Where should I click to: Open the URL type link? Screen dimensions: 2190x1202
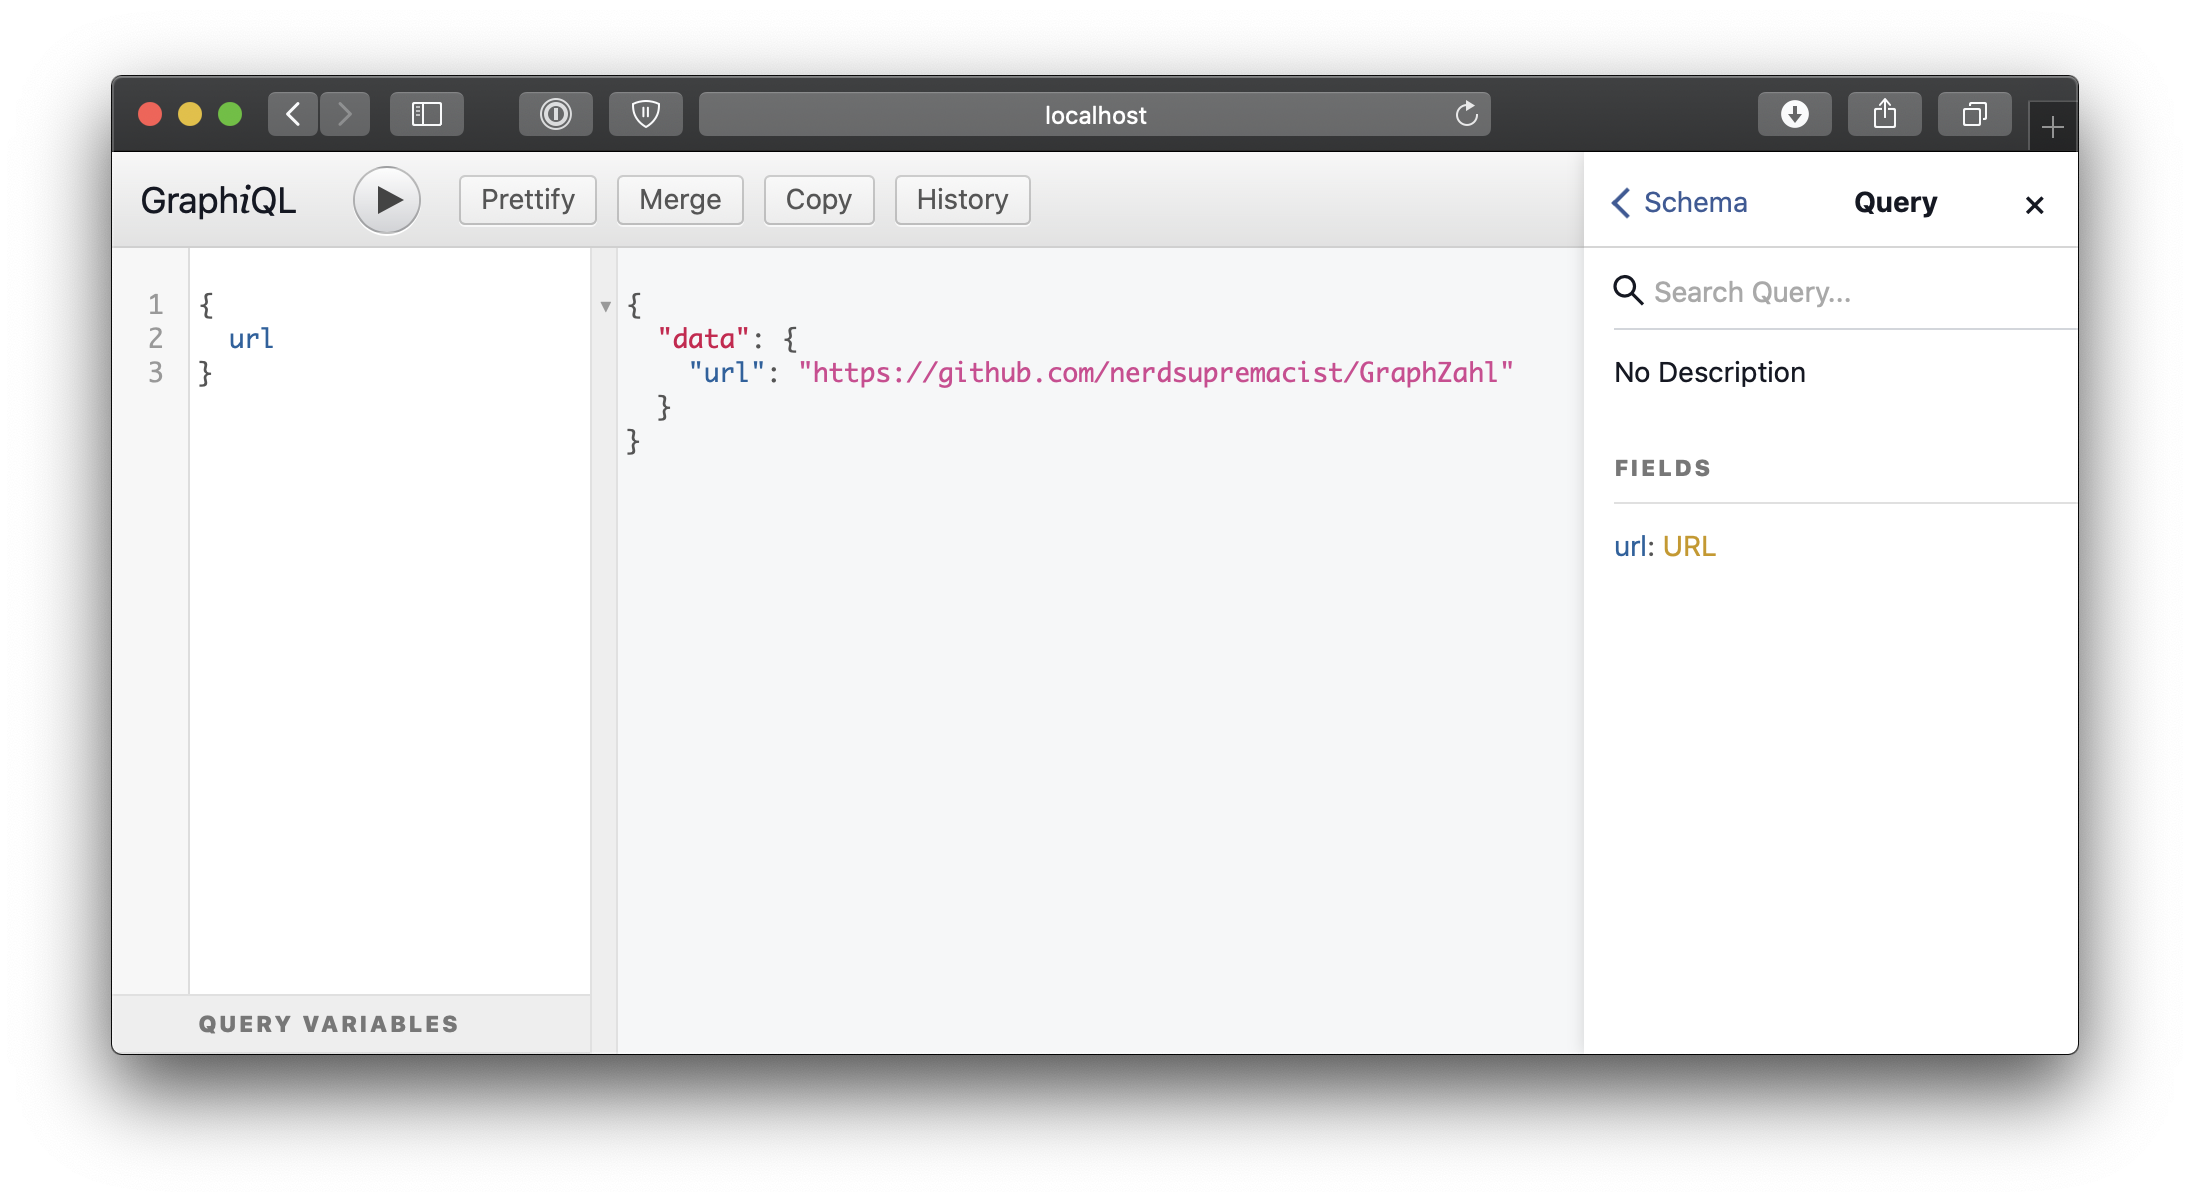tap(1689, 546)
